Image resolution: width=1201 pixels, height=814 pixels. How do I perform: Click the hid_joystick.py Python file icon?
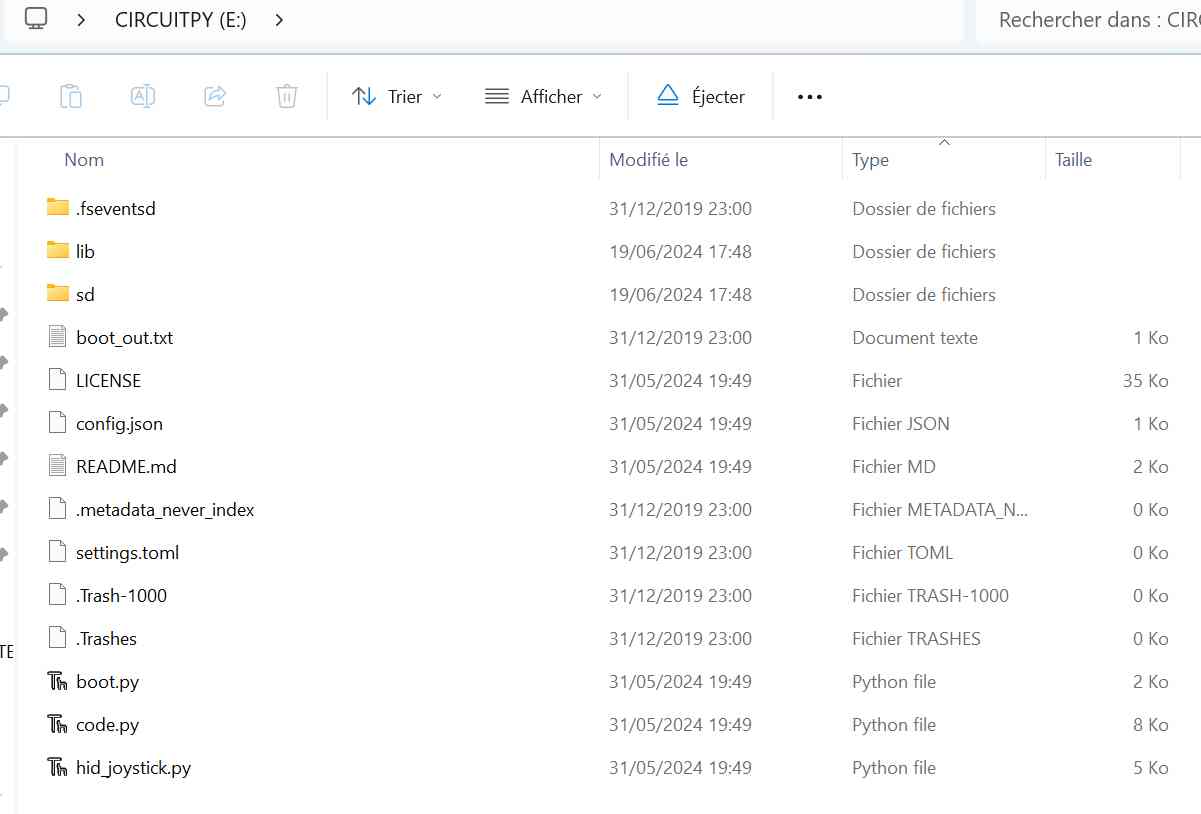58,767
